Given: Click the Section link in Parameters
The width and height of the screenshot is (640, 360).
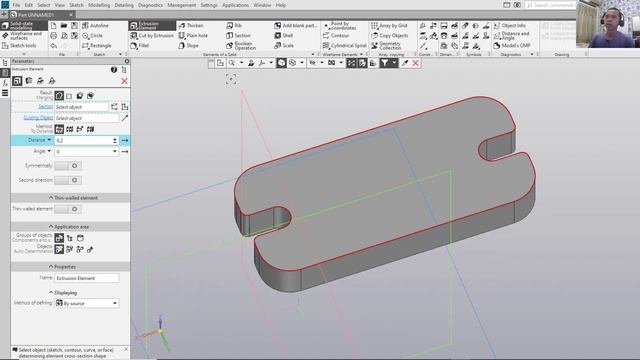Looking at the screenshot, I should click(x=46, y=107).
